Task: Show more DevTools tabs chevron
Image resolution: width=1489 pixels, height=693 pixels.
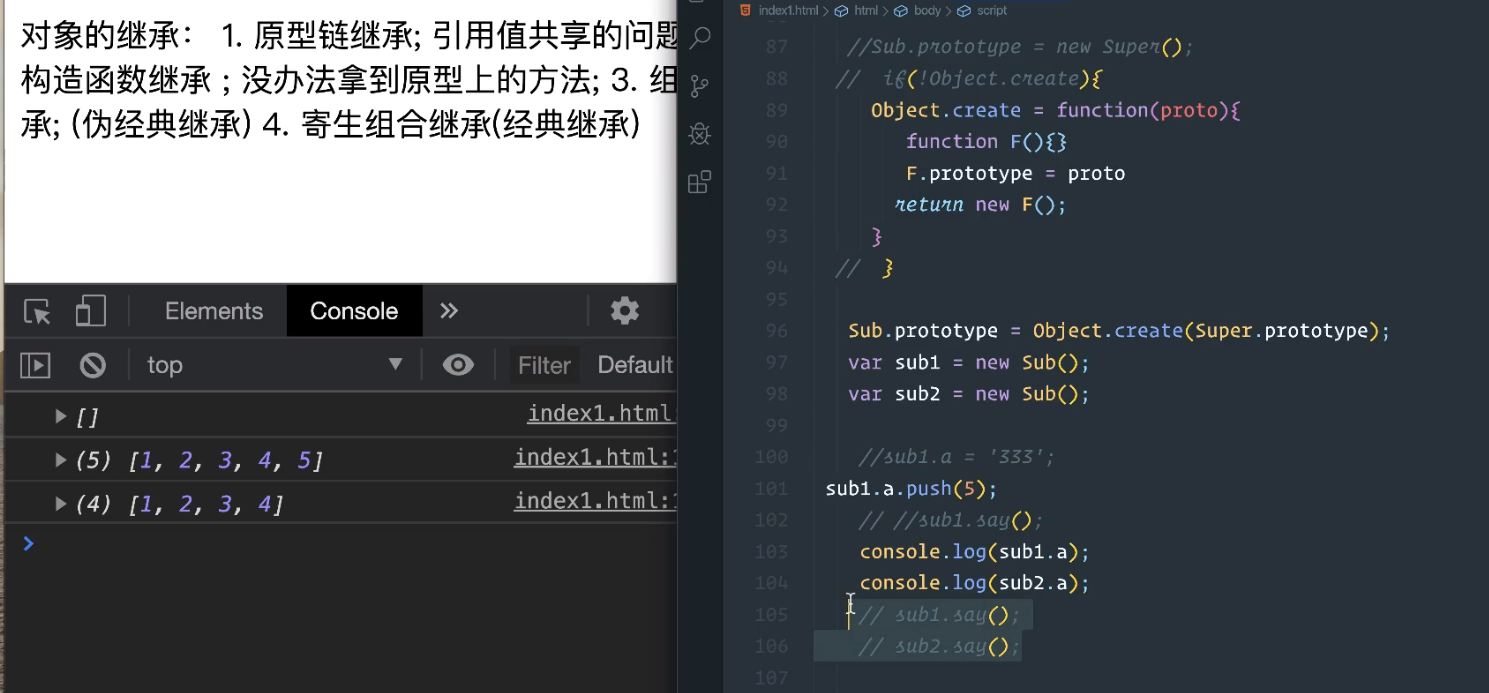Action: point(449,311)
